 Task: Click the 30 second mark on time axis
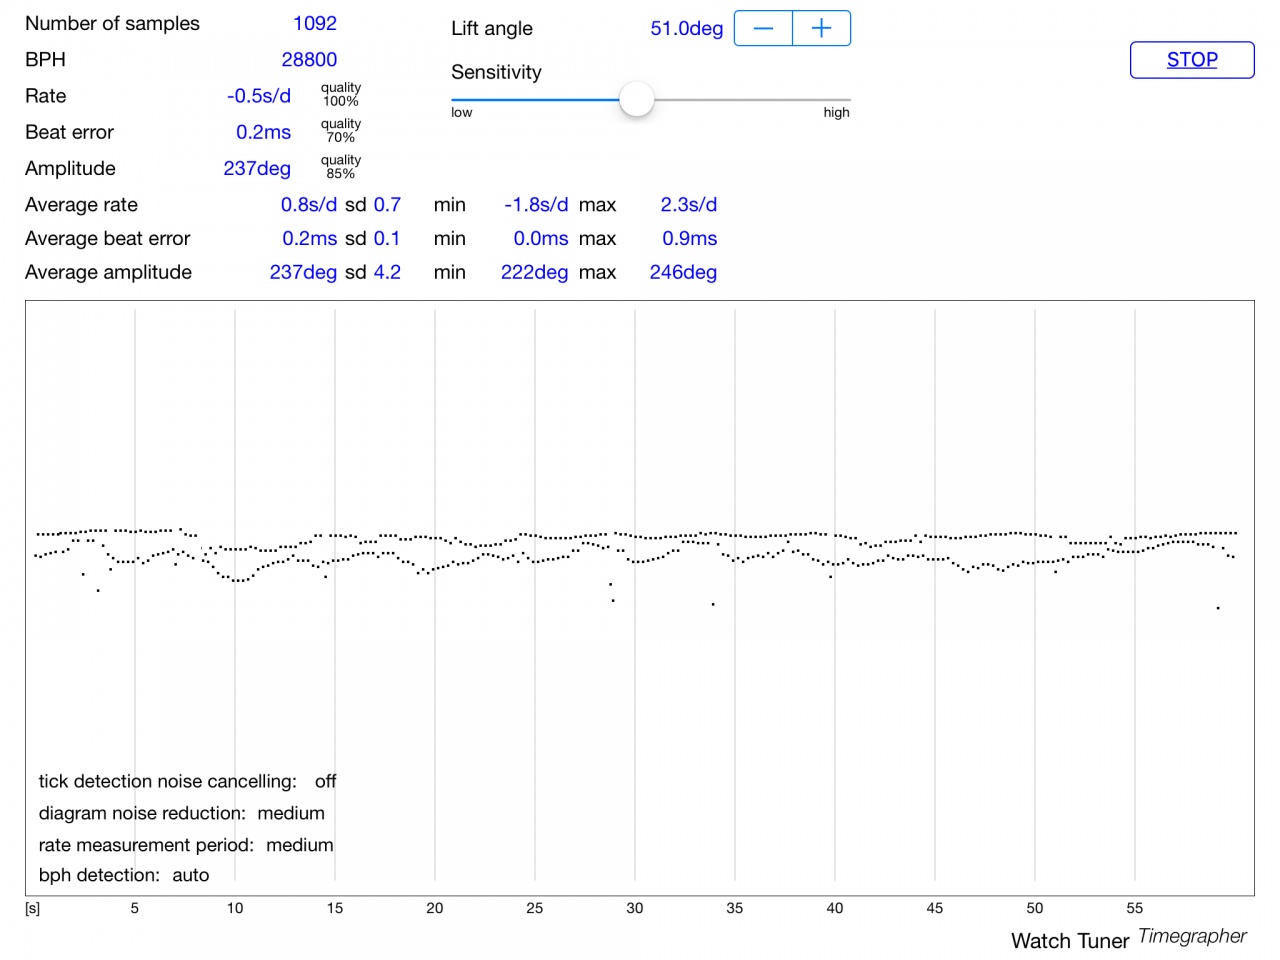click(x=635, y=908)
